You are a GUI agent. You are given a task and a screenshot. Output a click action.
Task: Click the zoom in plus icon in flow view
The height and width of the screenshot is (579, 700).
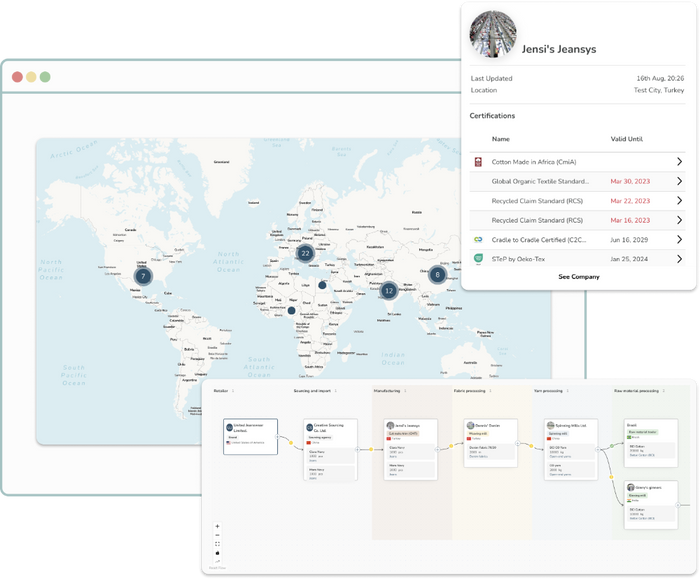click(218, 526)
